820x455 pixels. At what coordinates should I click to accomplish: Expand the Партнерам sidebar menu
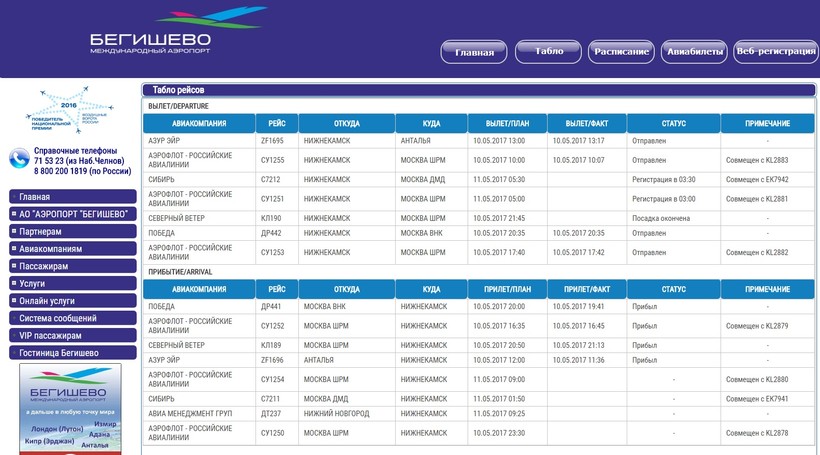coord(72,231)
